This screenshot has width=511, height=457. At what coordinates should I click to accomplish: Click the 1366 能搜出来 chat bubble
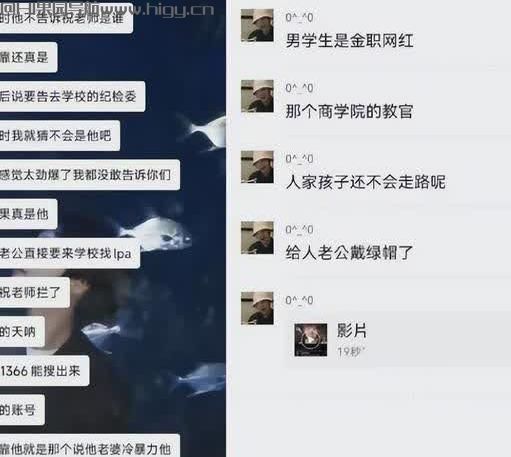point(45,371)
